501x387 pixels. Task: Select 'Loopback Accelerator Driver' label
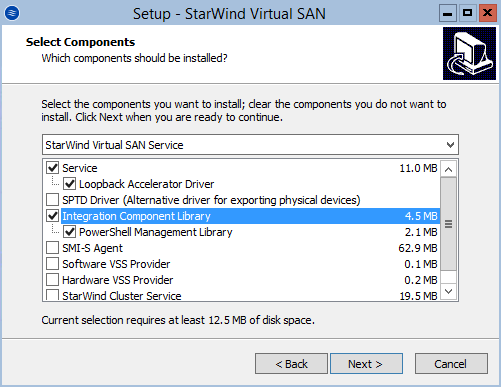pyautogui.click(x=146, y=184)
